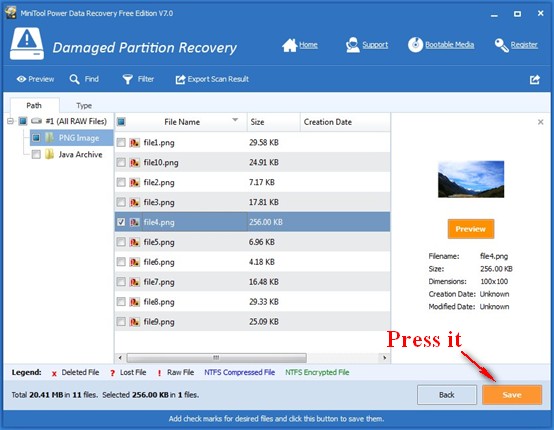Click the share icon at toolbar right
554x430 pixels.
535,79
